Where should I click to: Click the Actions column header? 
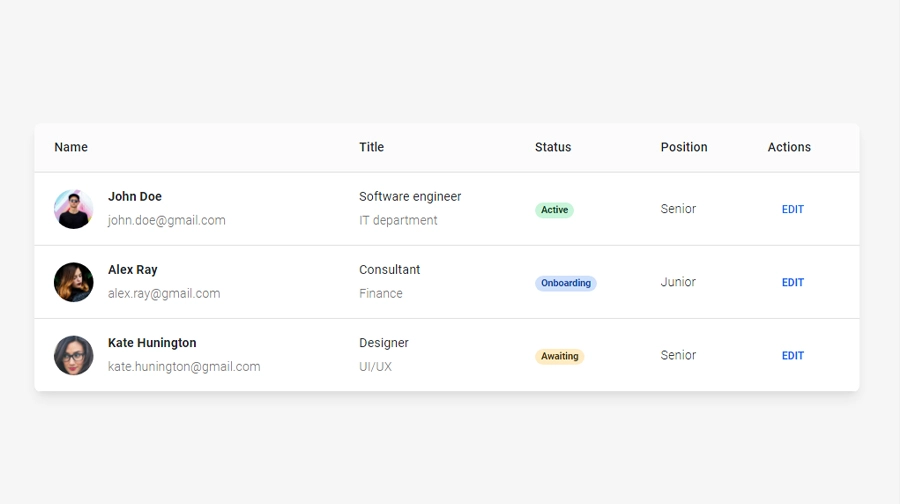789,147
